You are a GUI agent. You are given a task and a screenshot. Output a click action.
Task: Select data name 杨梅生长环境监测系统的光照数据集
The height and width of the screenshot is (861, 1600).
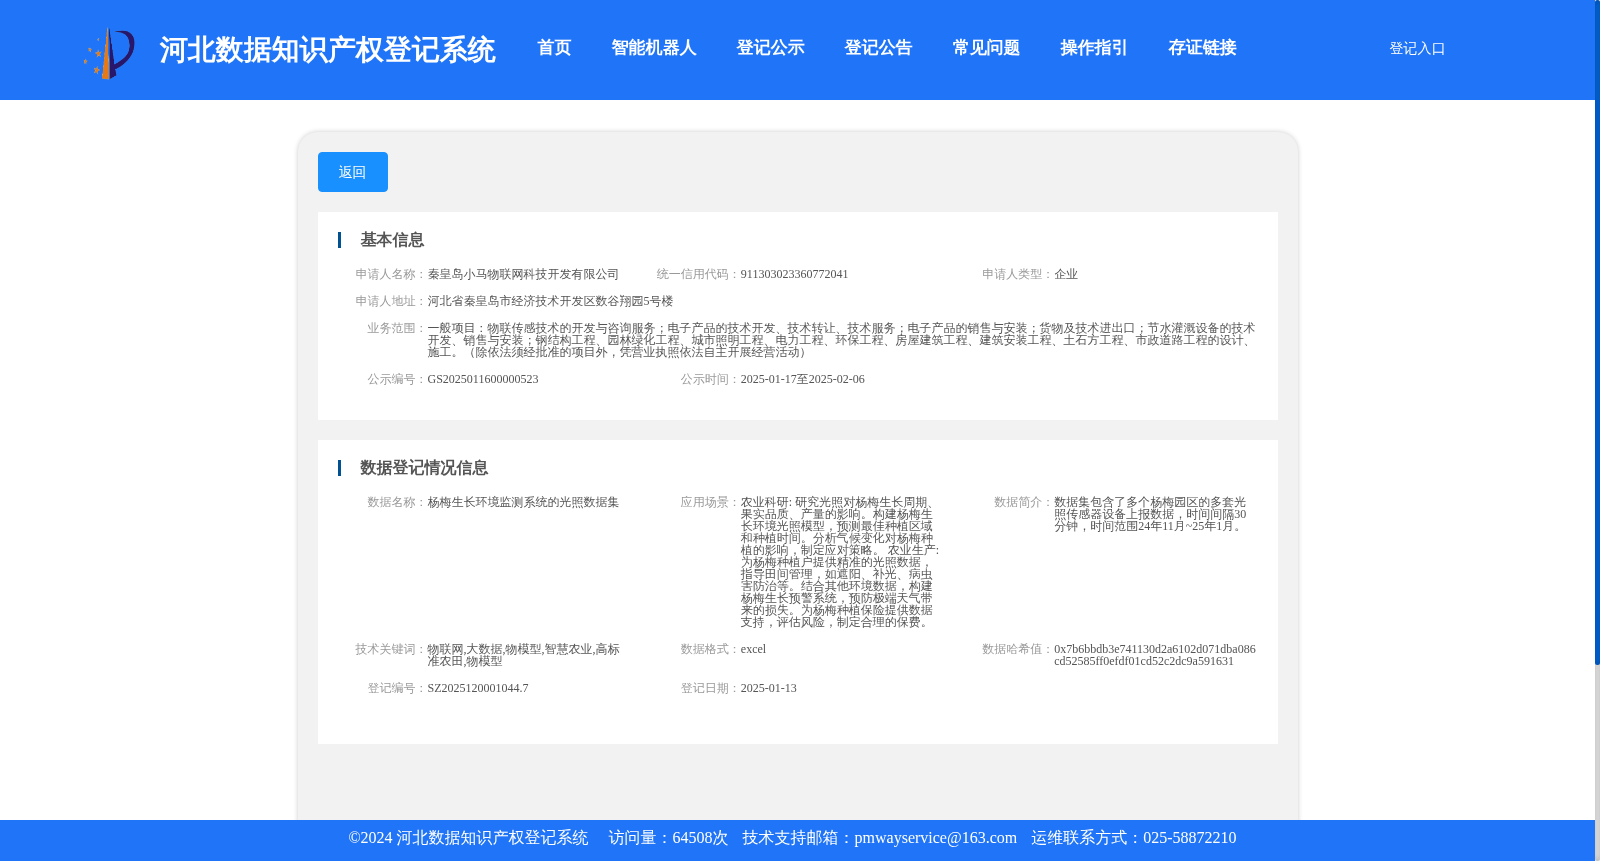pos(523,502)
